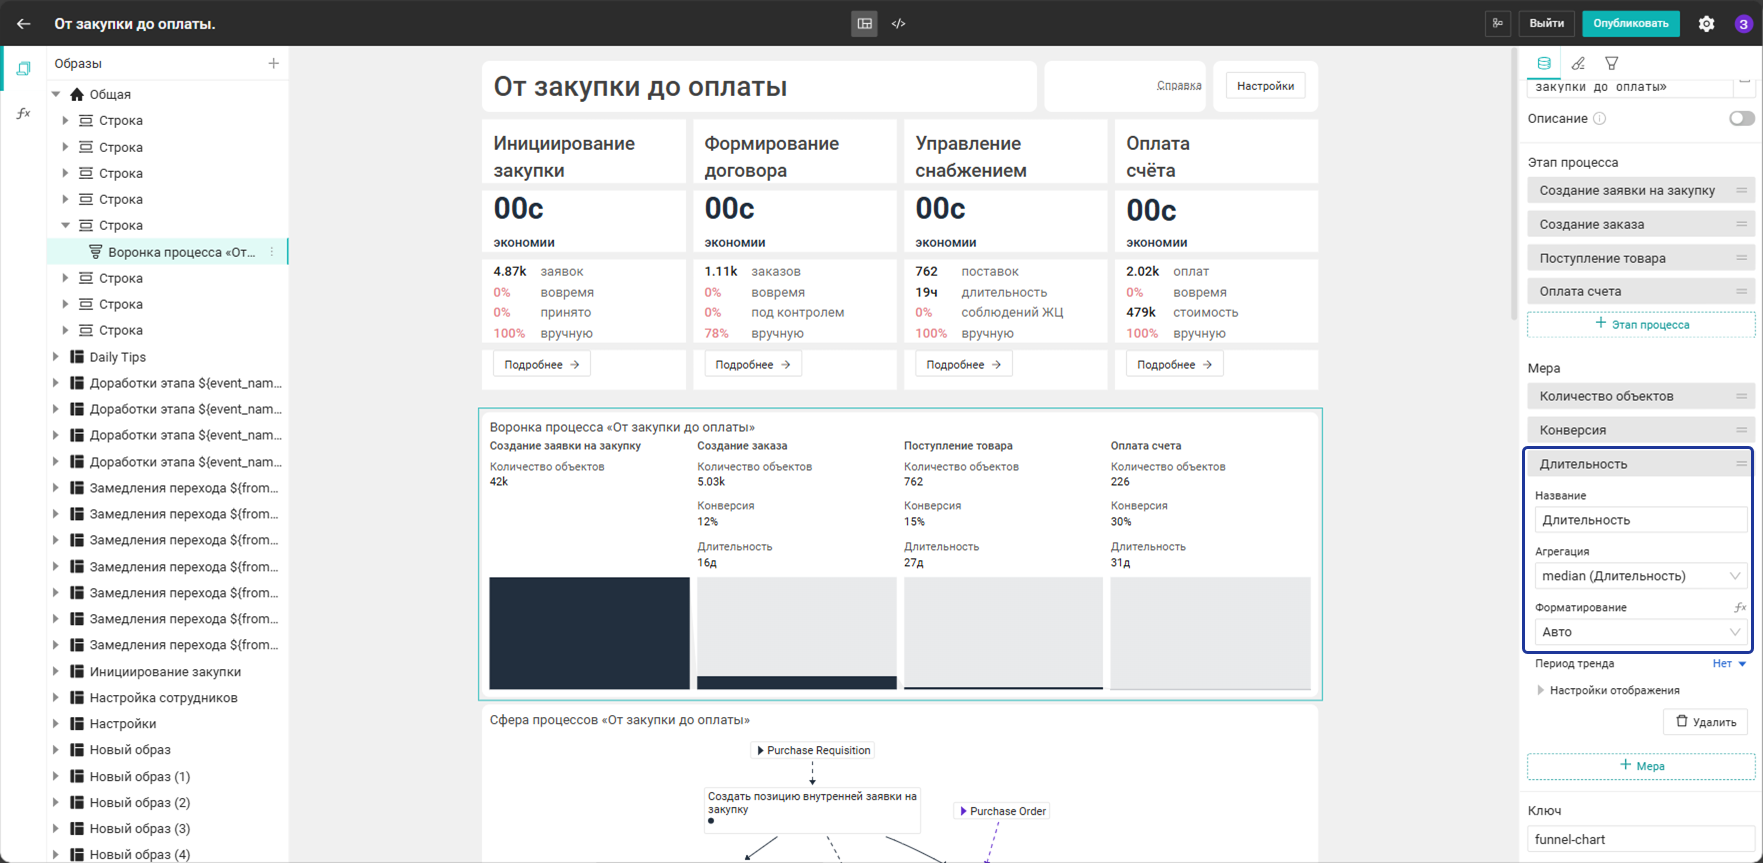Click the back arrow in header
This screenshot has width=1763, height=863.
[x=24, y=23]
